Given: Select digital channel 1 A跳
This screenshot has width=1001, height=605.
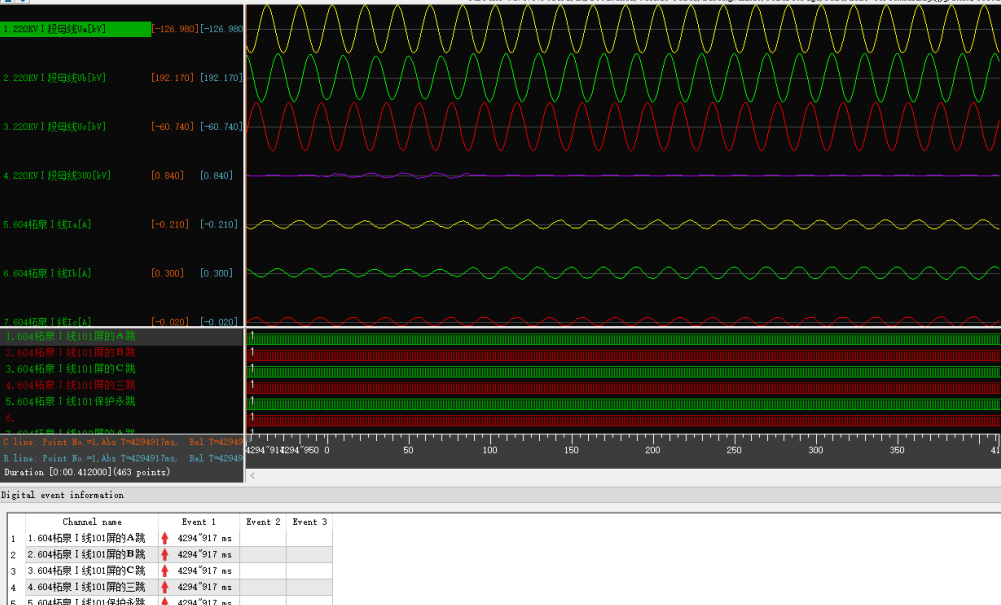Looking at the screenshot, I should pos(70,337).
